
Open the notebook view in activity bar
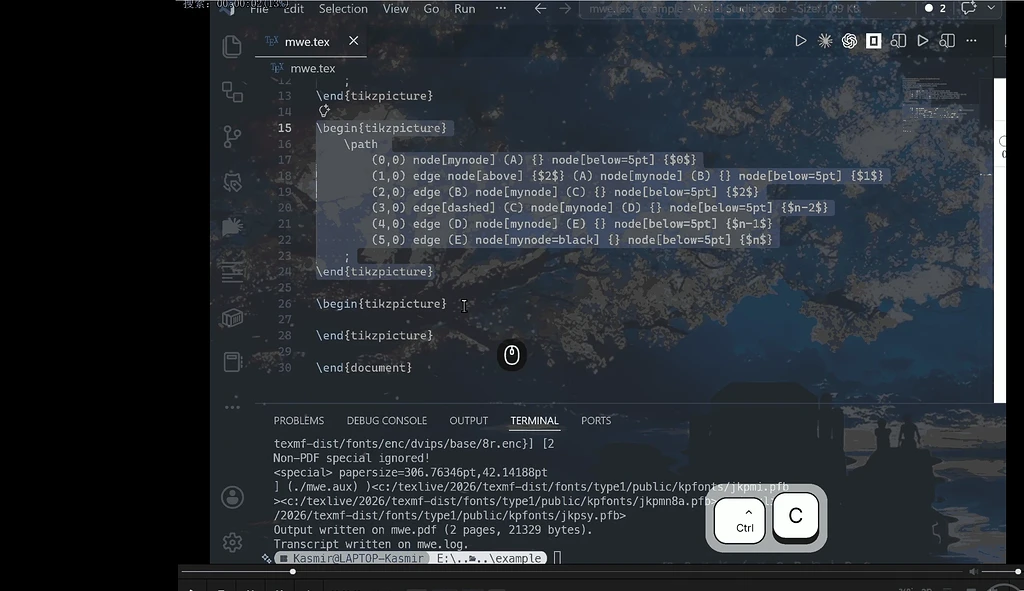(232, 362)
